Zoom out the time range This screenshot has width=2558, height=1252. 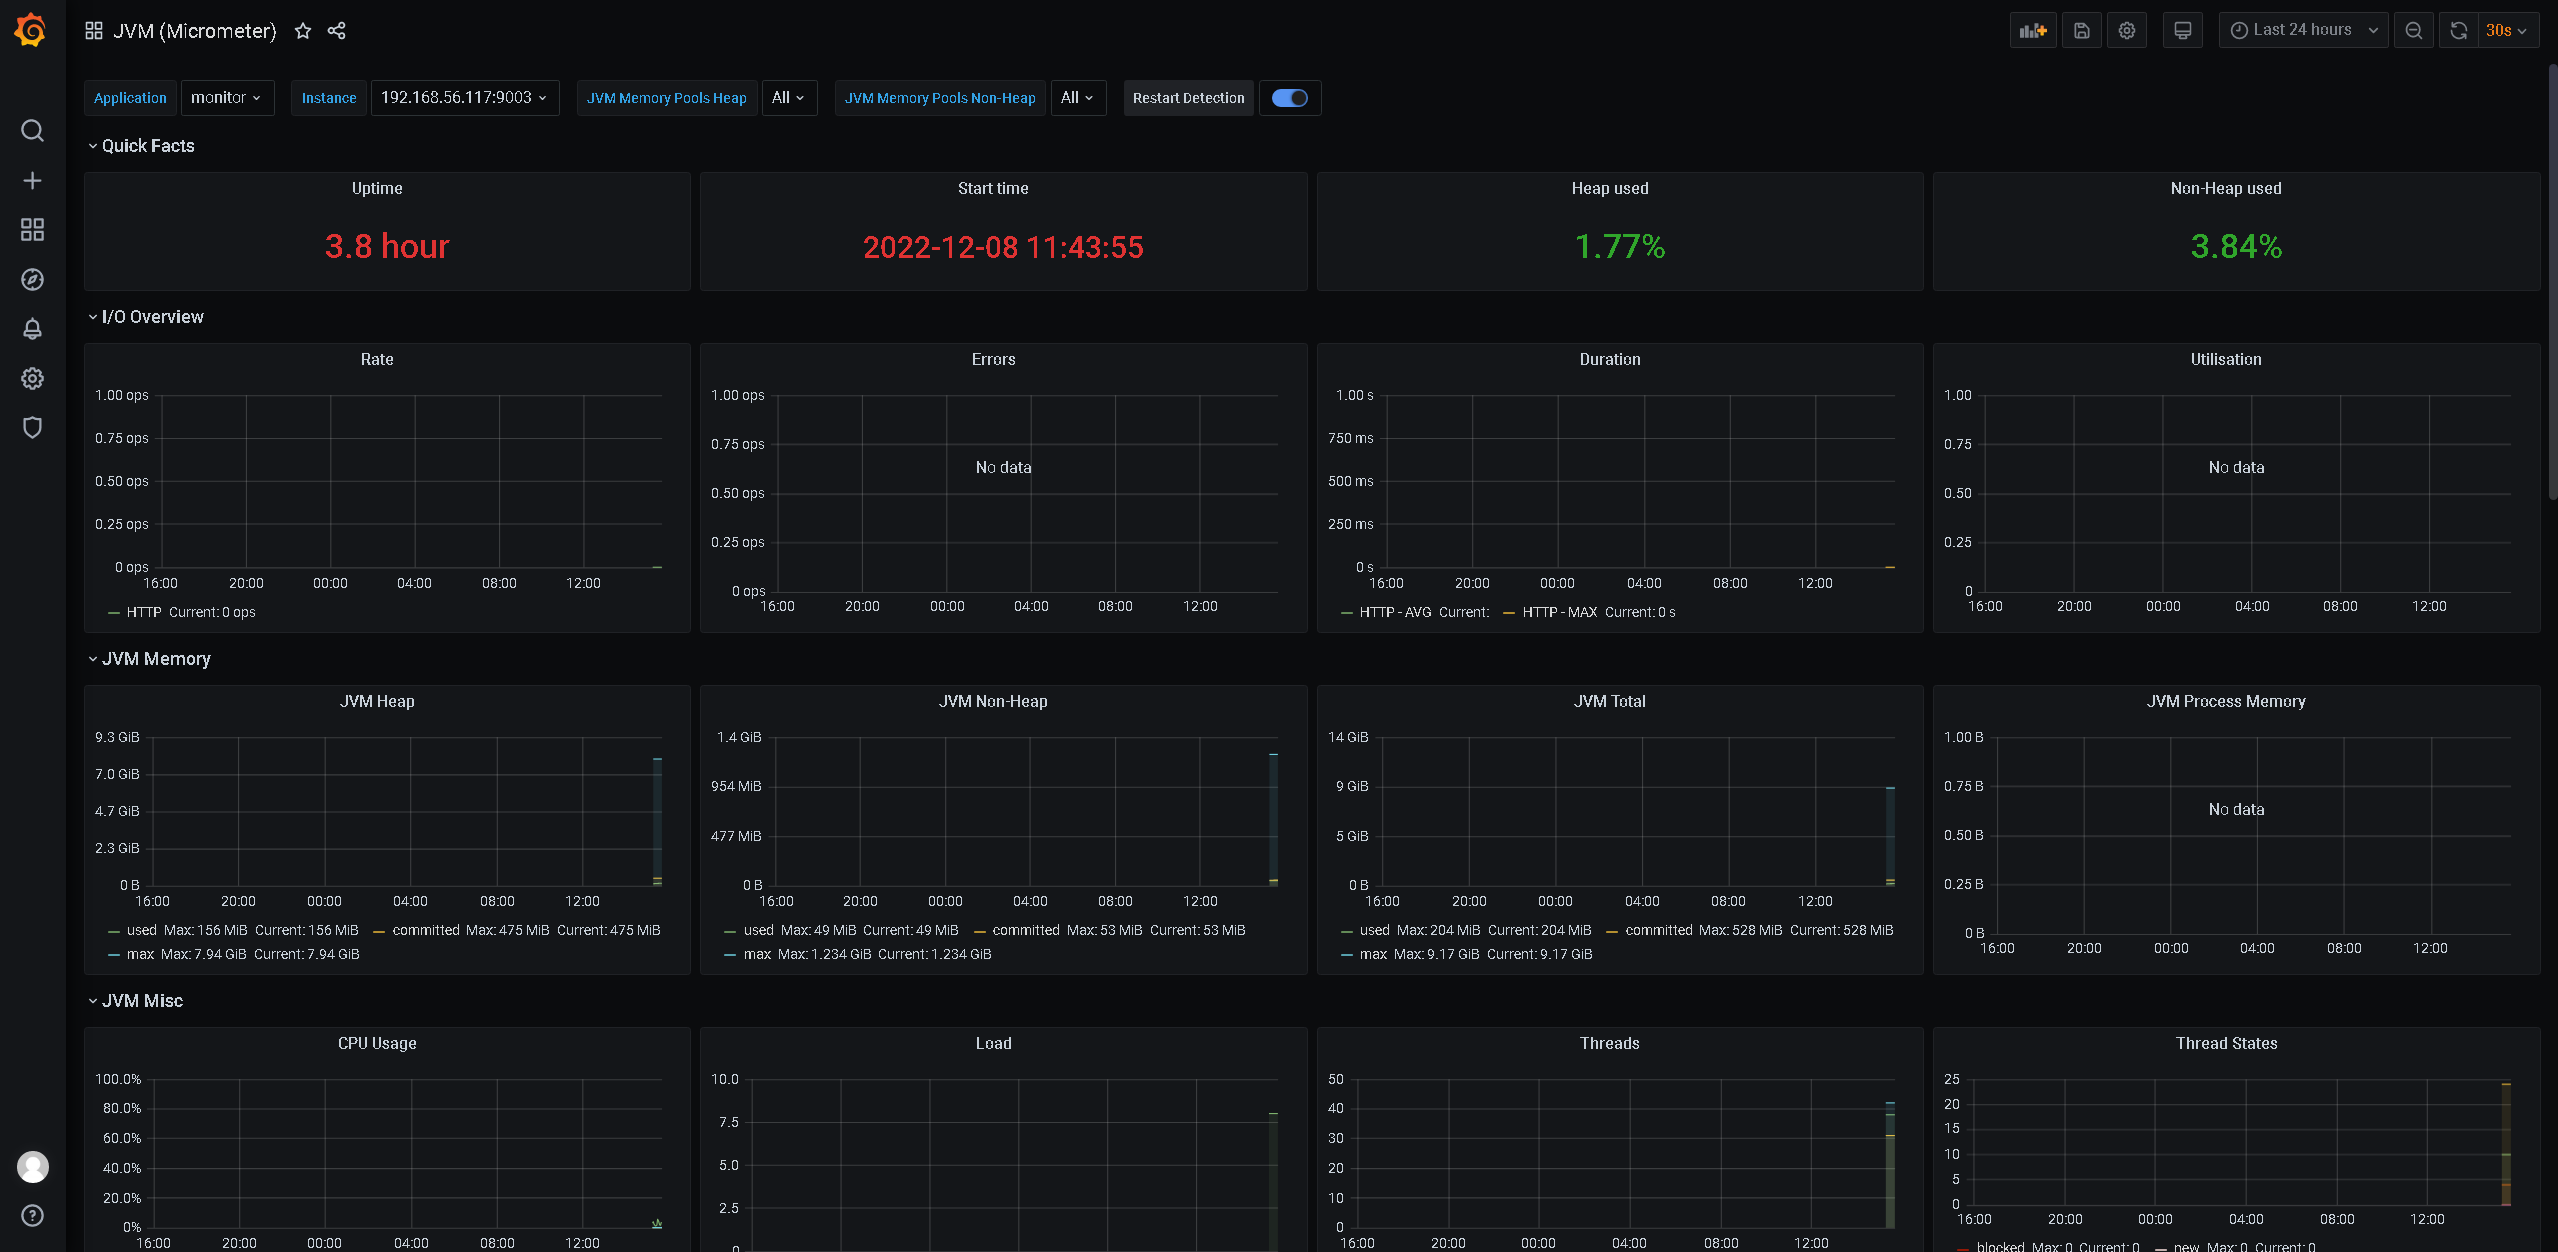click(2414, 31)
